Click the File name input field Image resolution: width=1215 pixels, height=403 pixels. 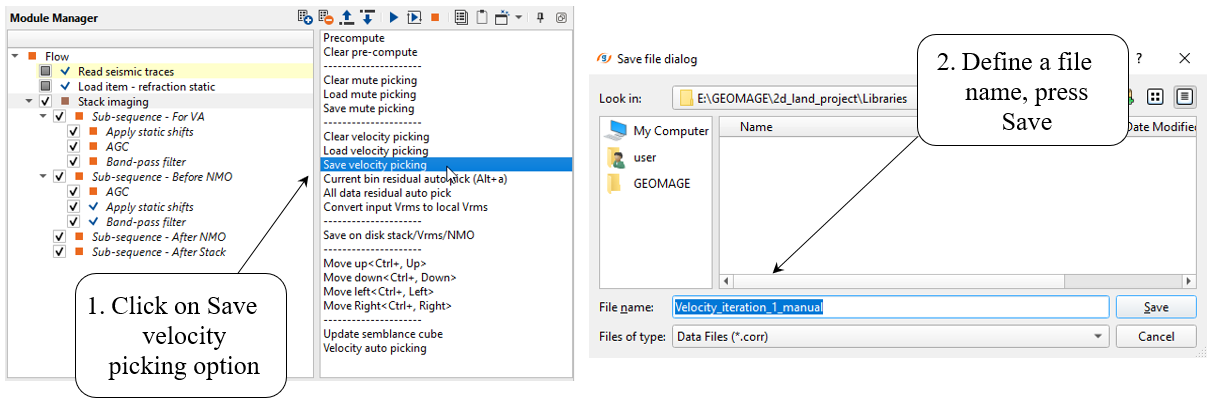pos(890,307)
